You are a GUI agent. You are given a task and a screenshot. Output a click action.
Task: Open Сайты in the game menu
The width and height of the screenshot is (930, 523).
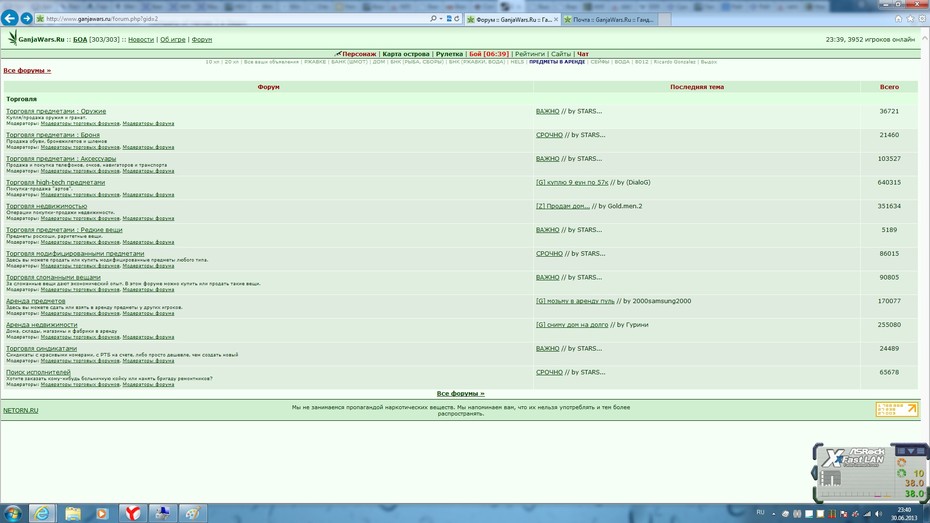point(560,54)
